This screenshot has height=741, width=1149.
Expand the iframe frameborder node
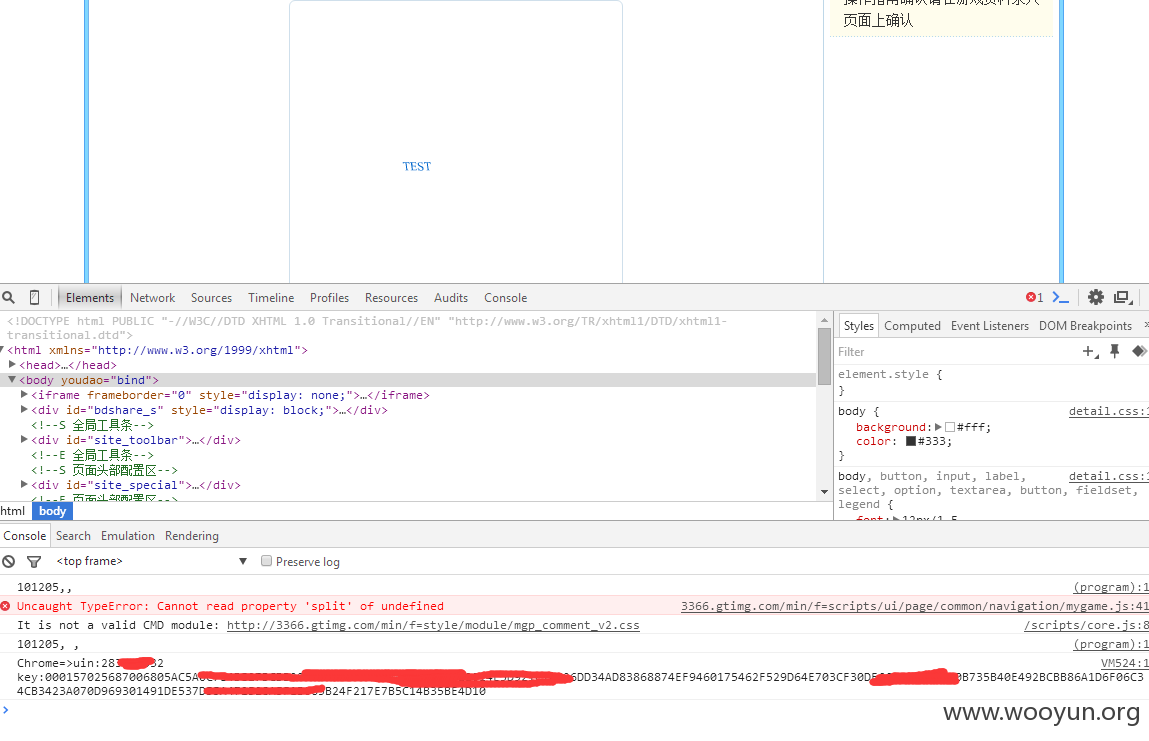(24, 394)
